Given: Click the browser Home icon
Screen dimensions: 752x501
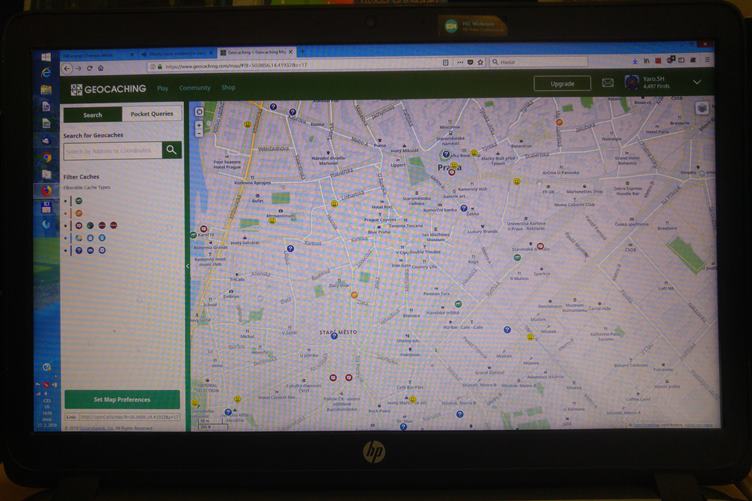Looking at the screenshot, I should click(101, 68).
